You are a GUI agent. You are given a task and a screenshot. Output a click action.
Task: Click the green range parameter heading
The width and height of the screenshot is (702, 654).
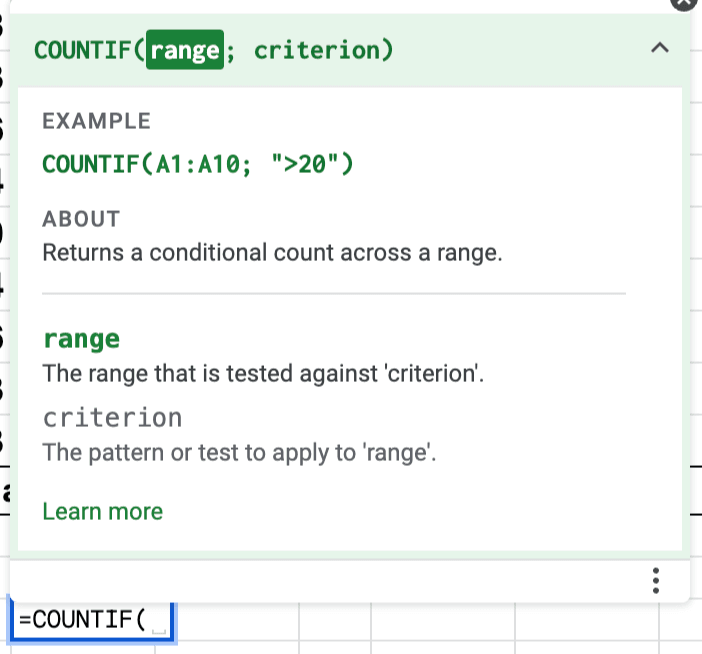point(81,339)
